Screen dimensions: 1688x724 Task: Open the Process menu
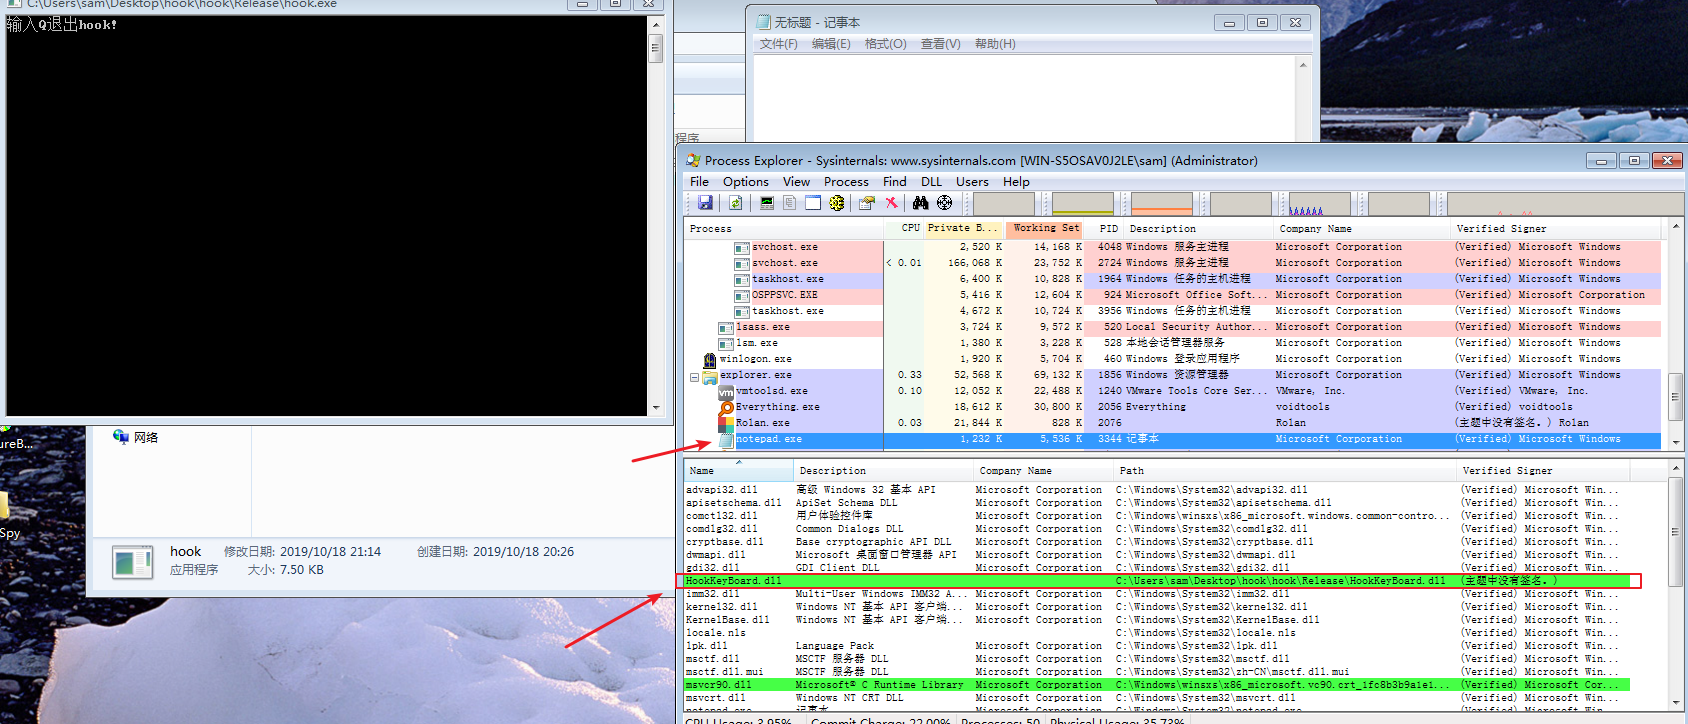[846, 182]
